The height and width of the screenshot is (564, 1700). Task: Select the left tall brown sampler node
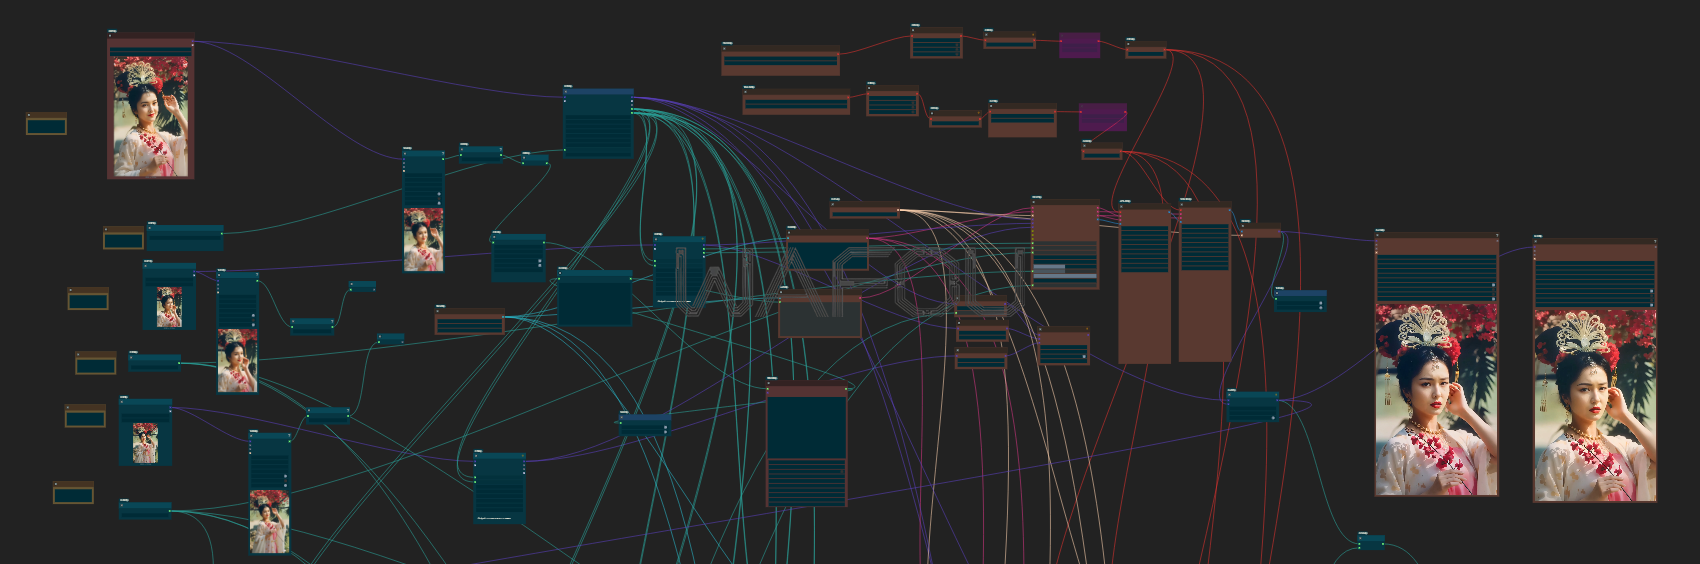1144,285
